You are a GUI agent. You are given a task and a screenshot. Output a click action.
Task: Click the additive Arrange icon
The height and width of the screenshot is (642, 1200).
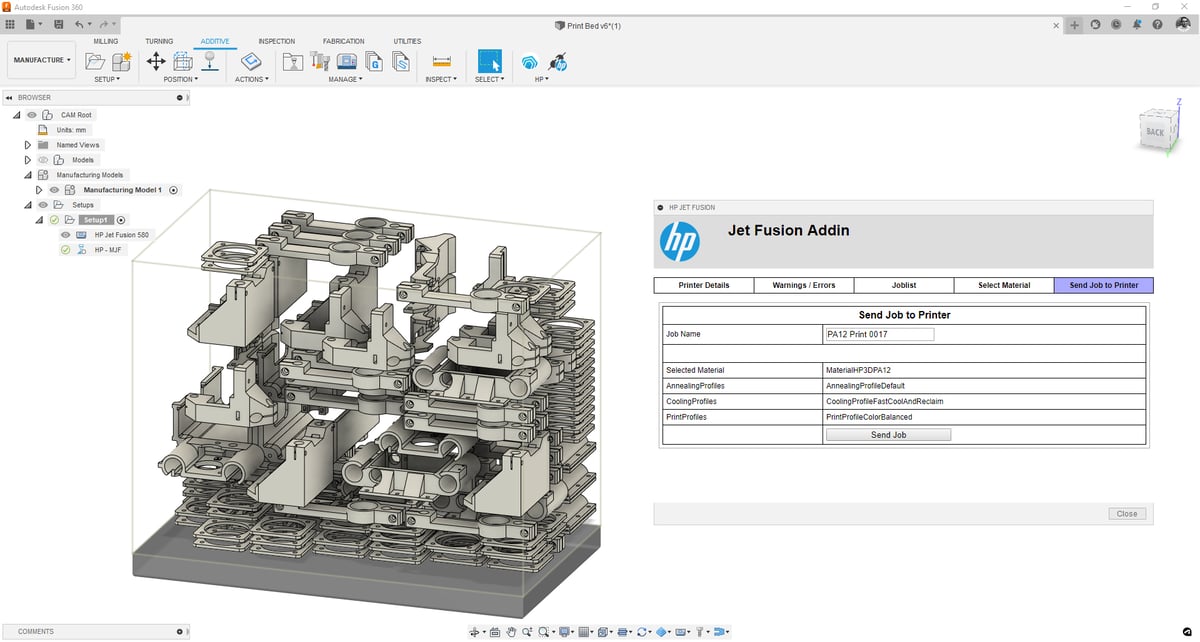pyautogui.click(x=183, y=62)
